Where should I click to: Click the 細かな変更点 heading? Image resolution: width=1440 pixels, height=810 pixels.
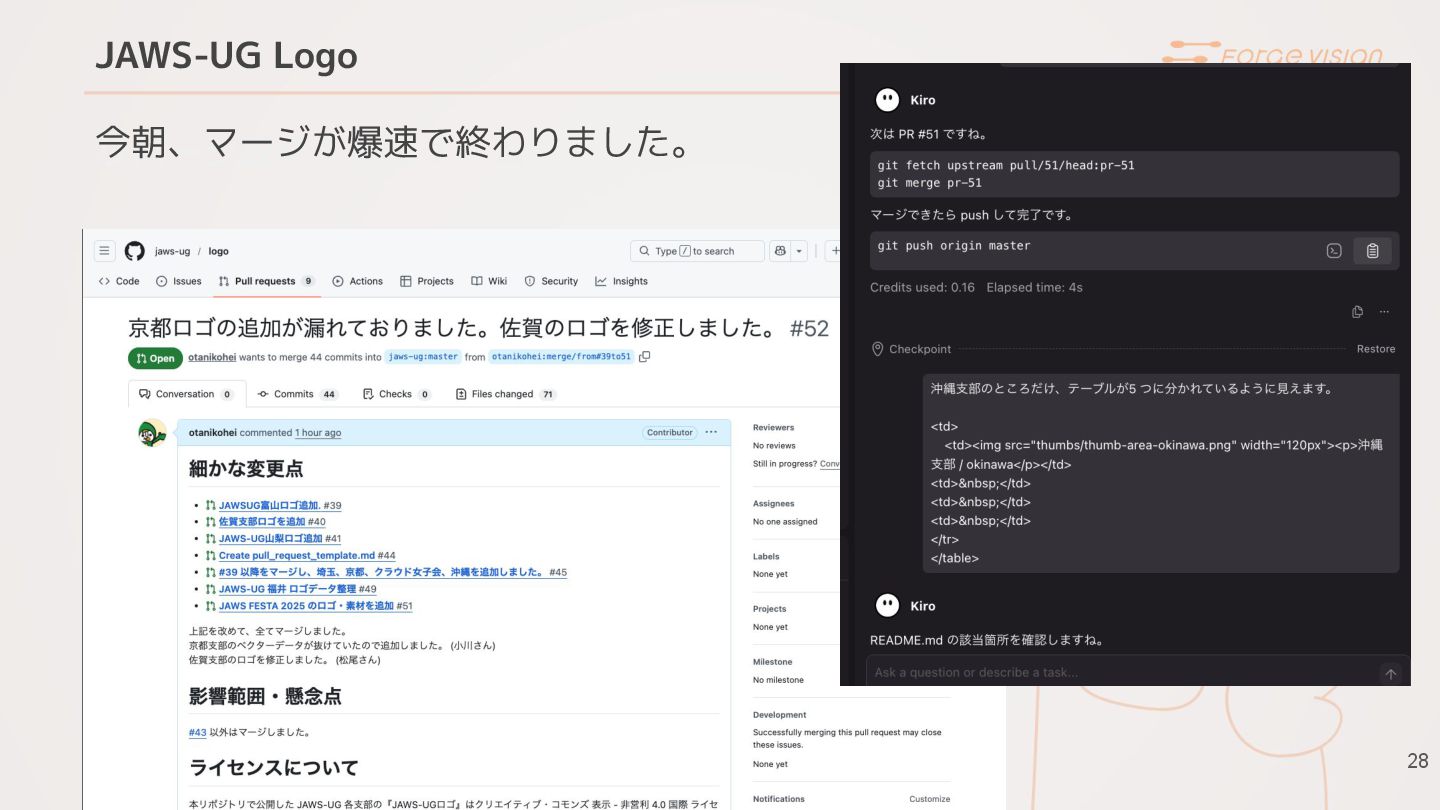pos(246,468)
